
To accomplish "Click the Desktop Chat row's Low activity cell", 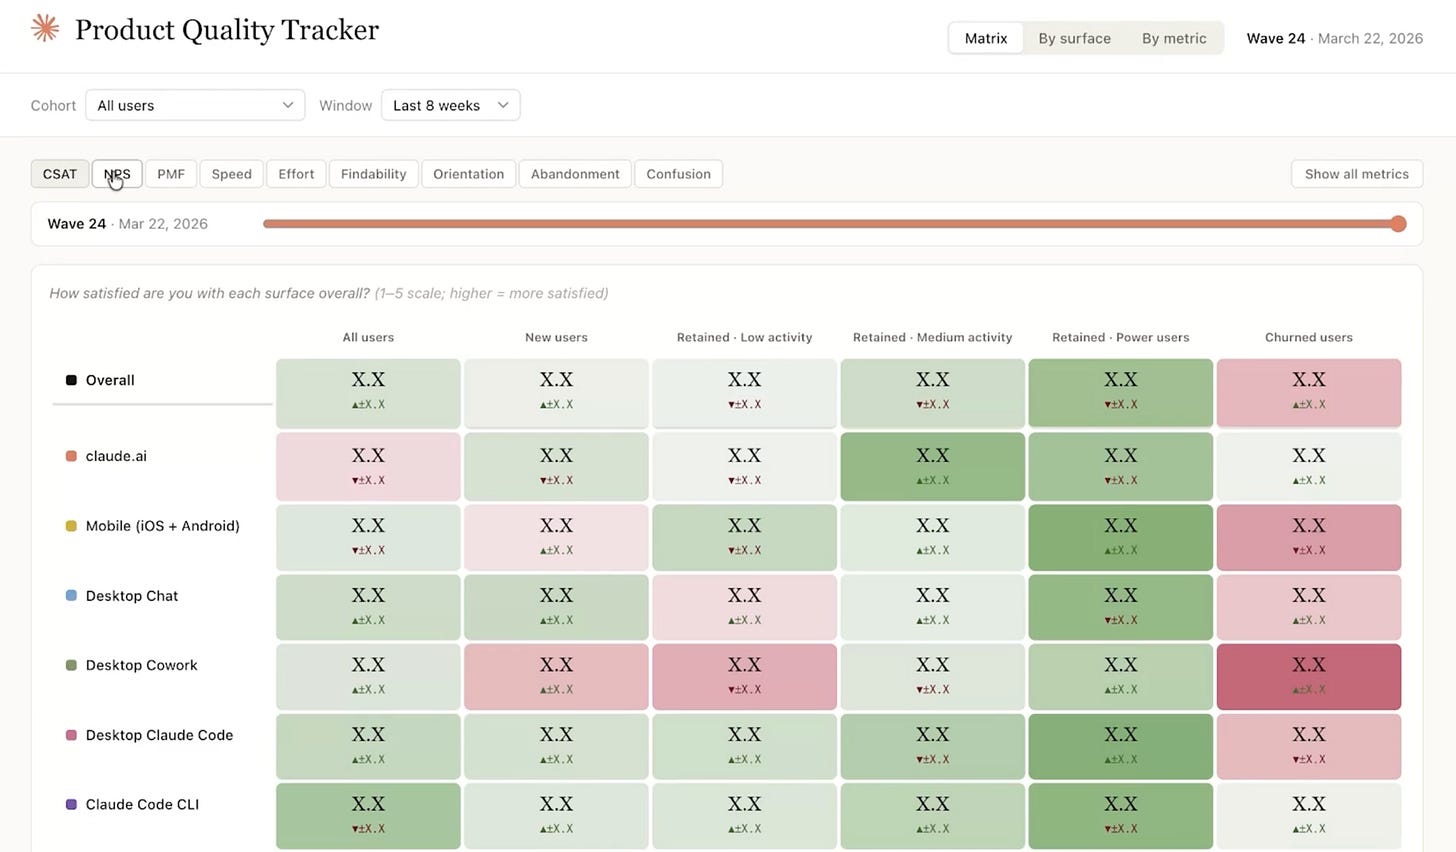I will [744, 607].
